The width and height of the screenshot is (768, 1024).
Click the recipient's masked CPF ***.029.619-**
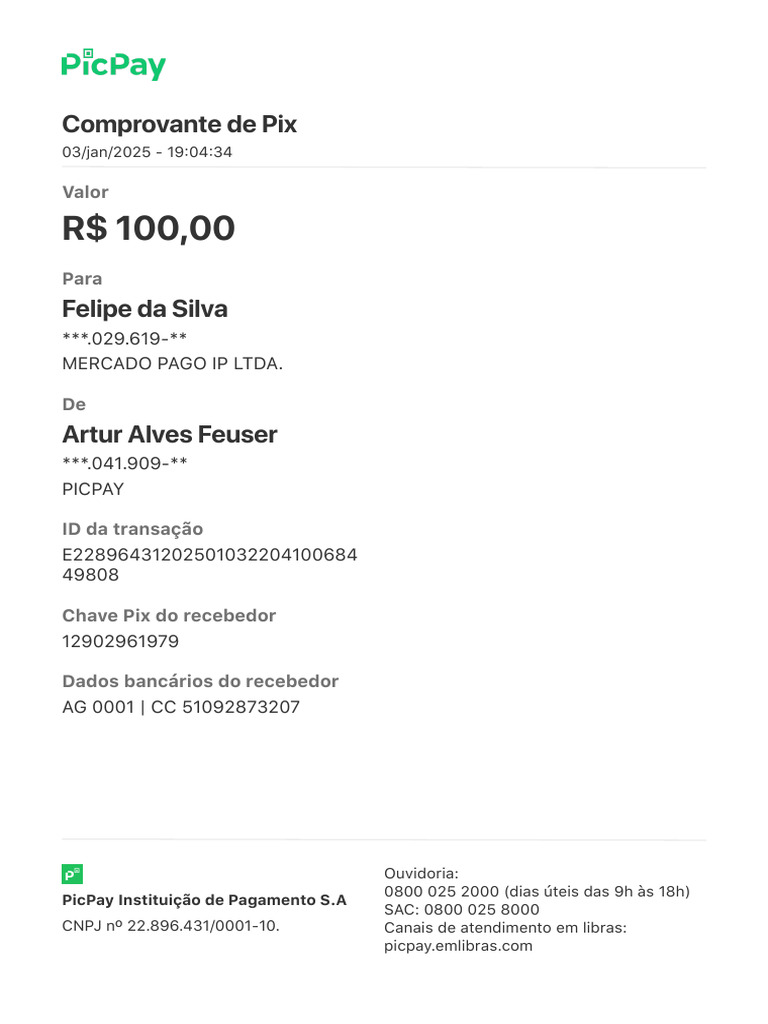tap(124, 338)
